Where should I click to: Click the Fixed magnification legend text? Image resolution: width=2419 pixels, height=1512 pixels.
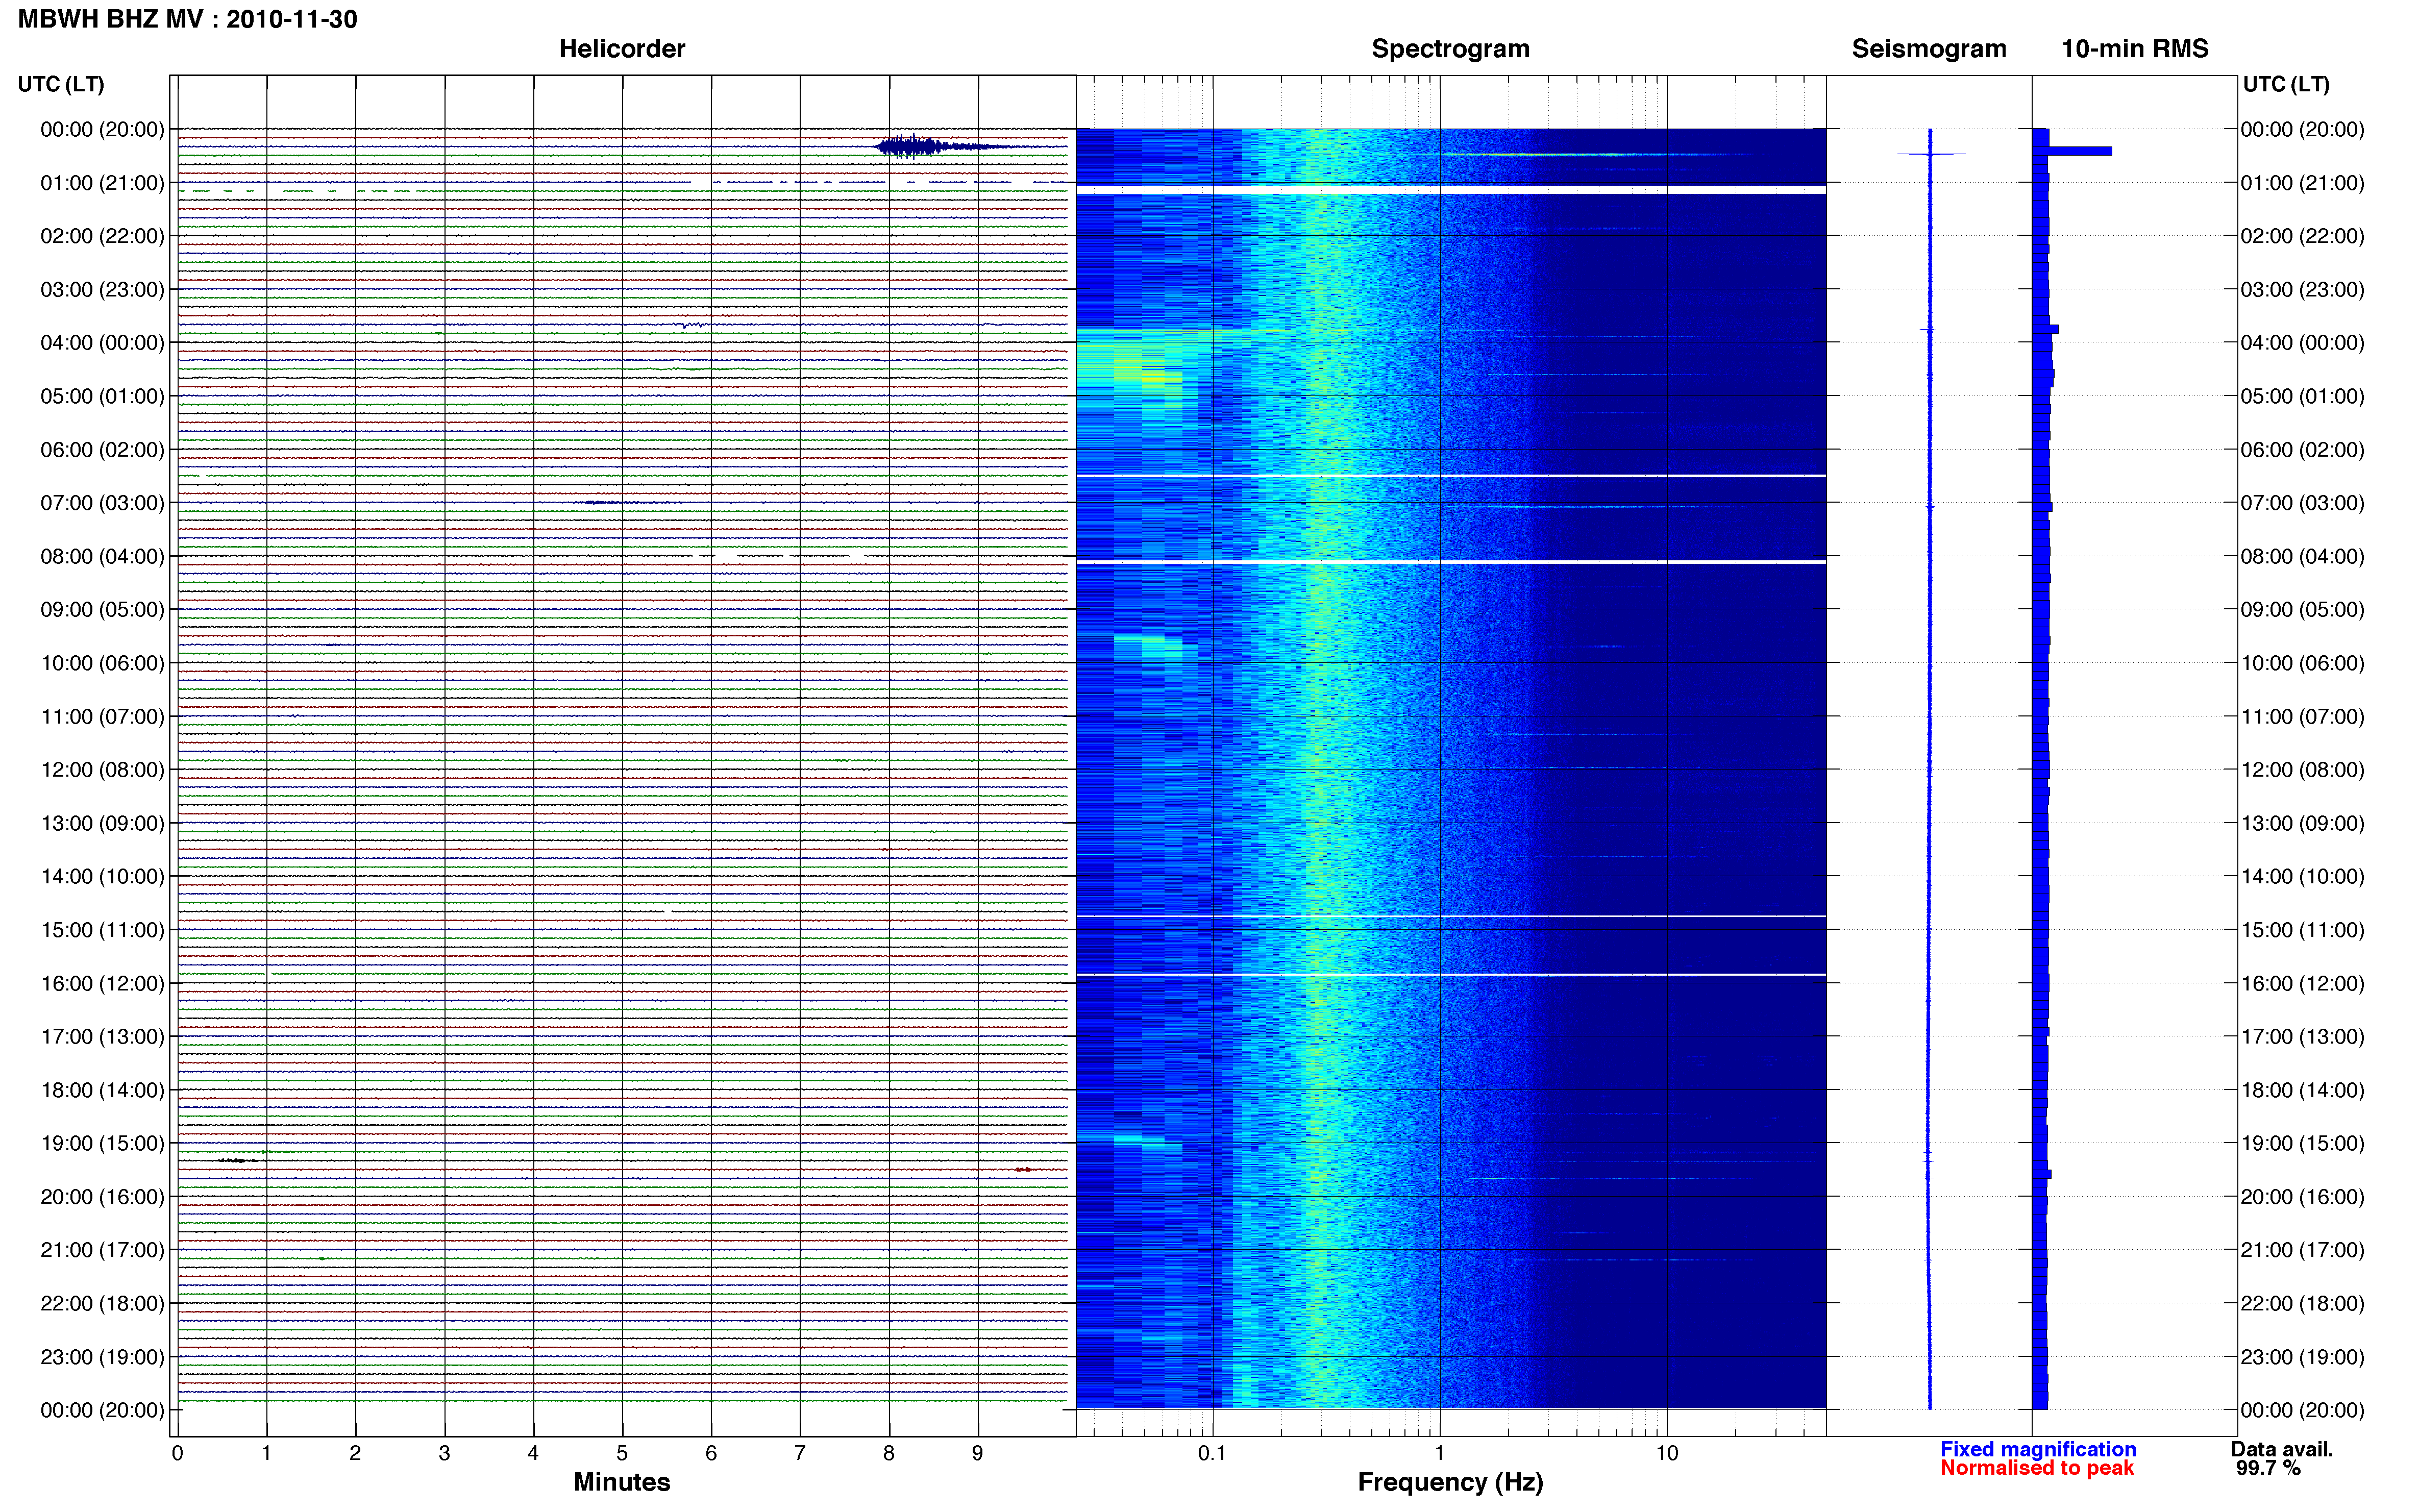pyautogui.click(x=2037, y=1449)
